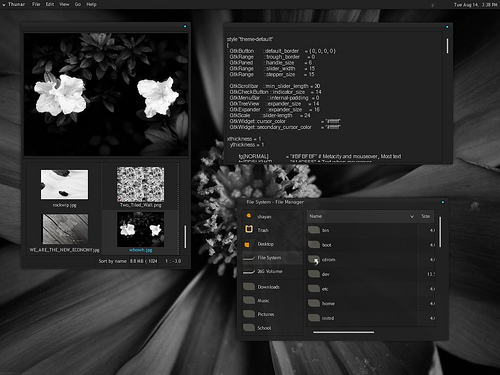Viewport: 500px width, 375px height.
Task: Open the Thunar dropdown in top panel
Action: pos(13,4)
